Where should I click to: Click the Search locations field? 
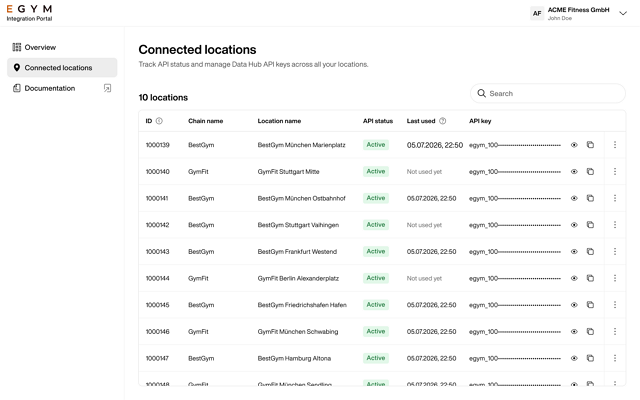coord(548,93)
